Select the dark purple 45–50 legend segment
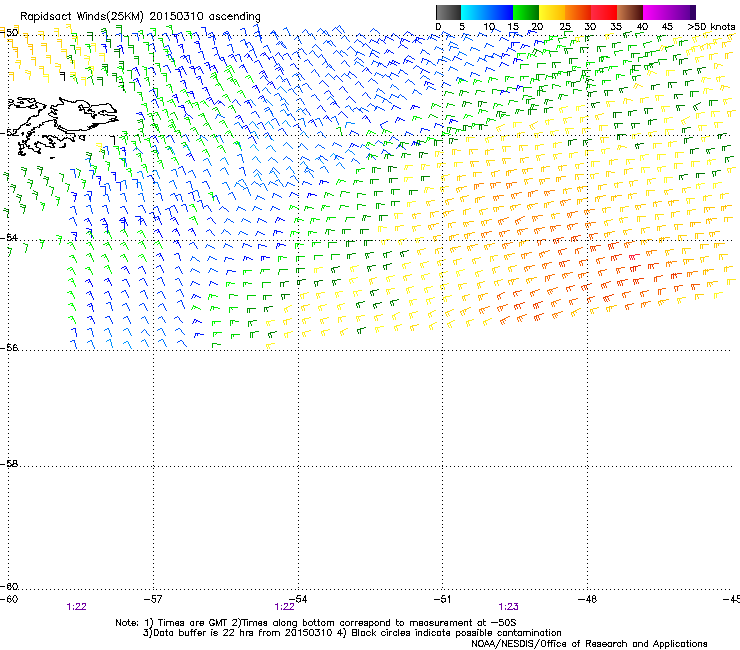Viewport: 740px width, 650px height. [682, 12]
